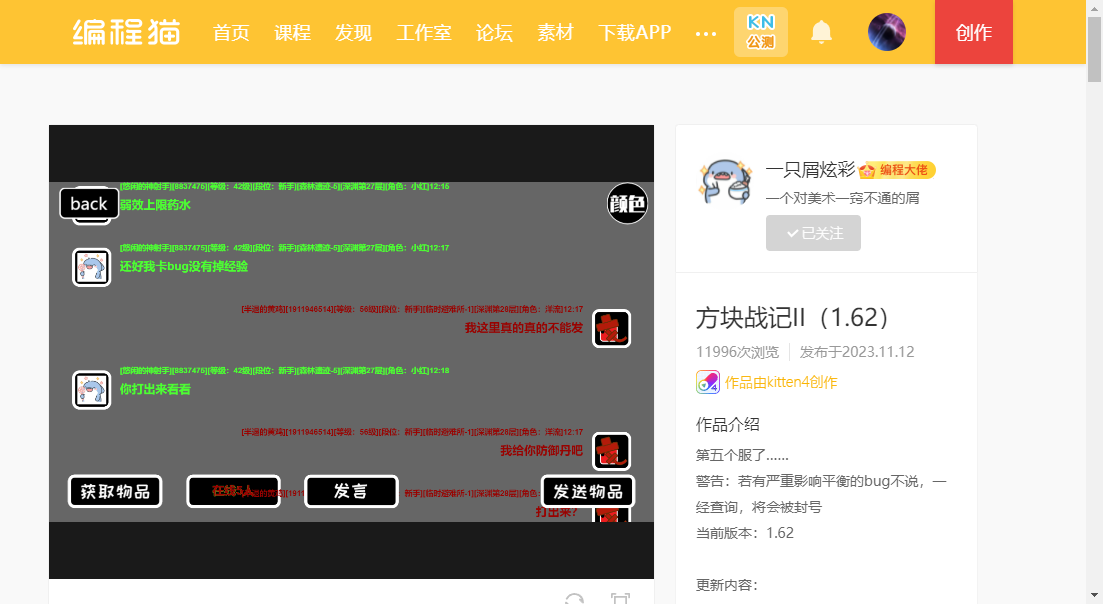Click message text 我这里真的真的不能发
The image size is (1103, 604).
point(523,328)
